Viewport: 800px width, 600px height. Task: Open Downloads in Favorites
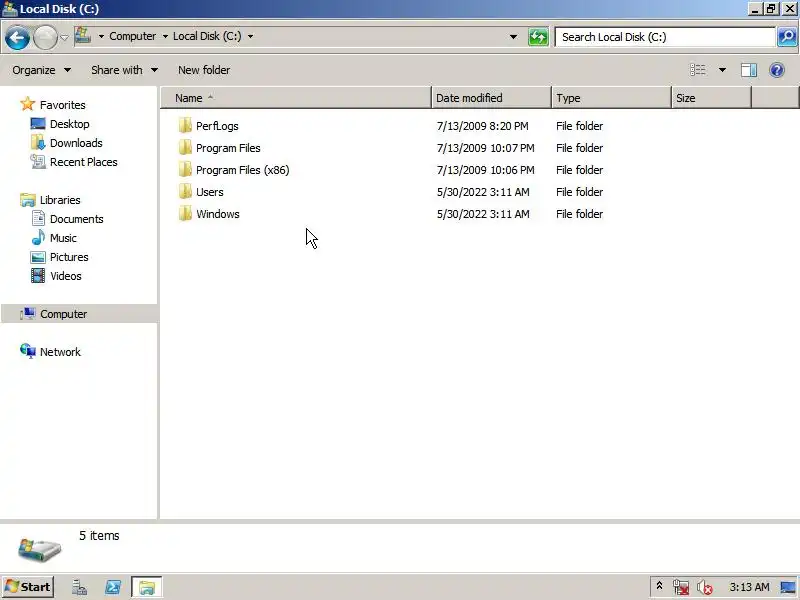[x=76, y=143]
